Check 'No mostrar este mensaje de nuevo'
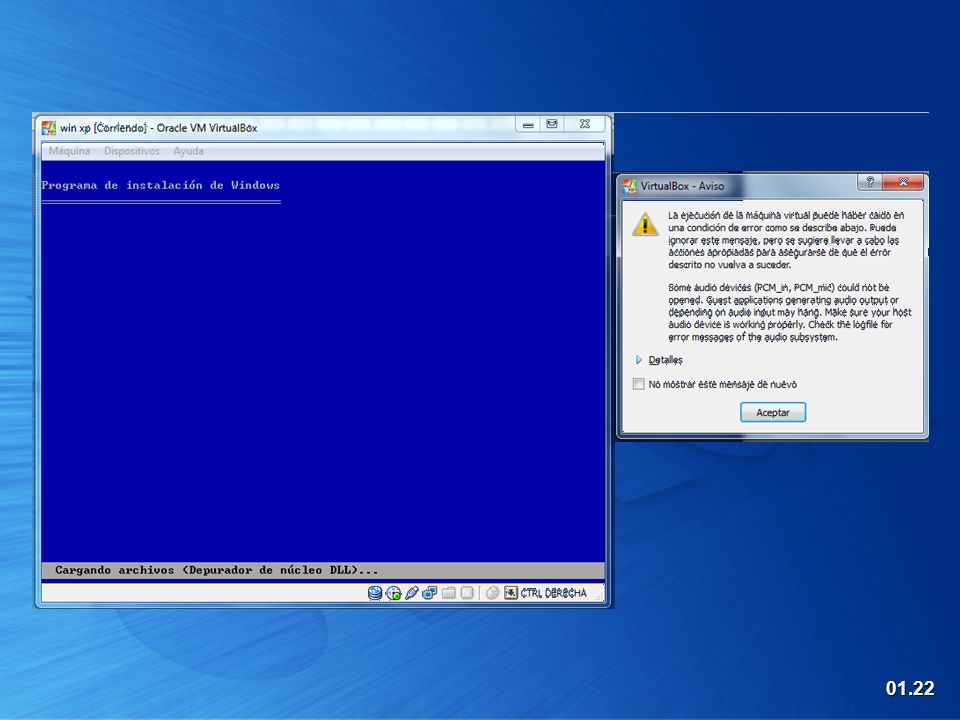960x720 pixels. pyautogui.click(x=639, y=384)
